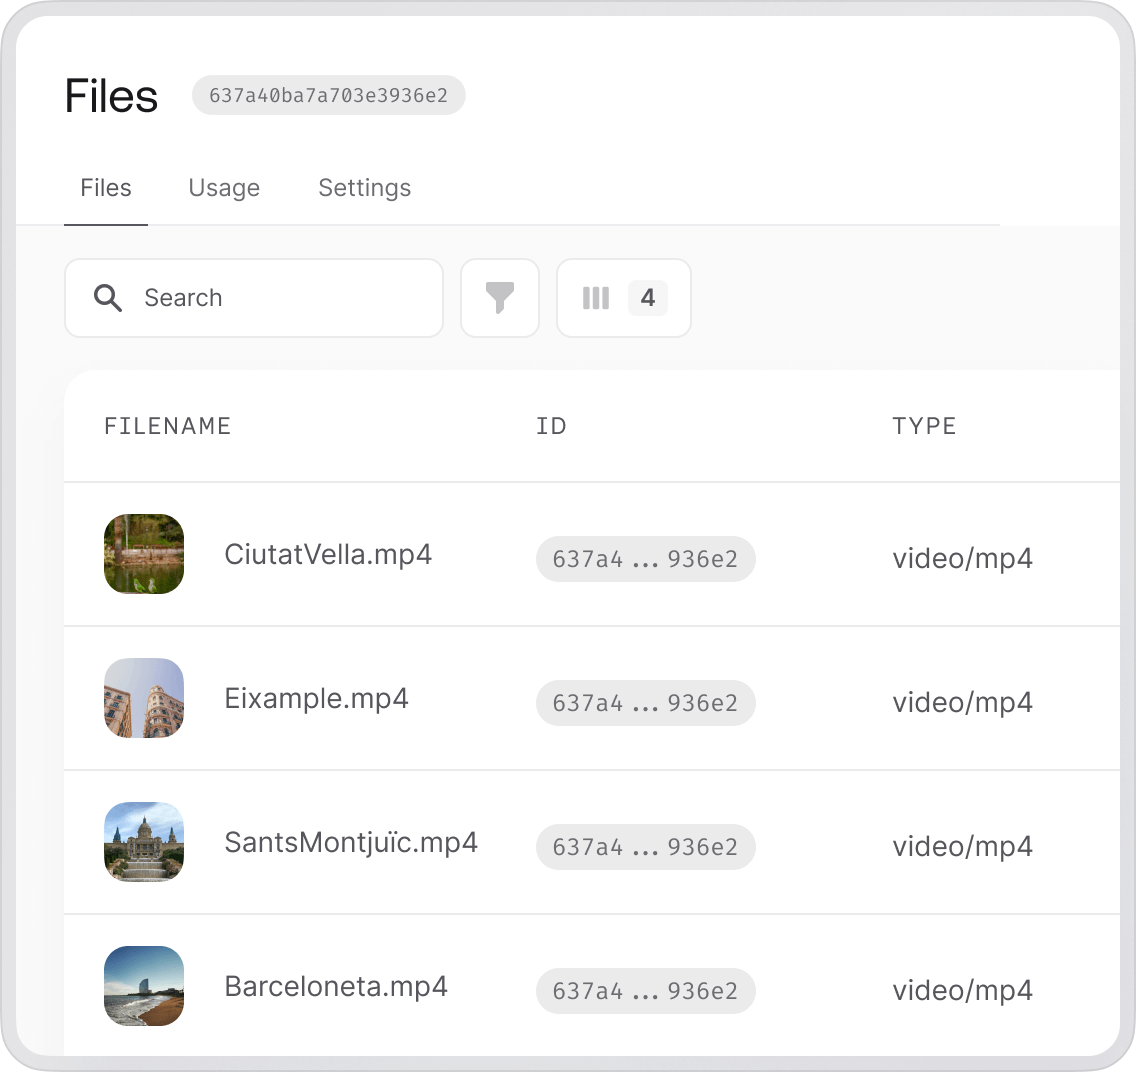Viewport: 1136px width, 1072px height.
Task: Switch to the Settings tab
Action: (x=364, y=188)
